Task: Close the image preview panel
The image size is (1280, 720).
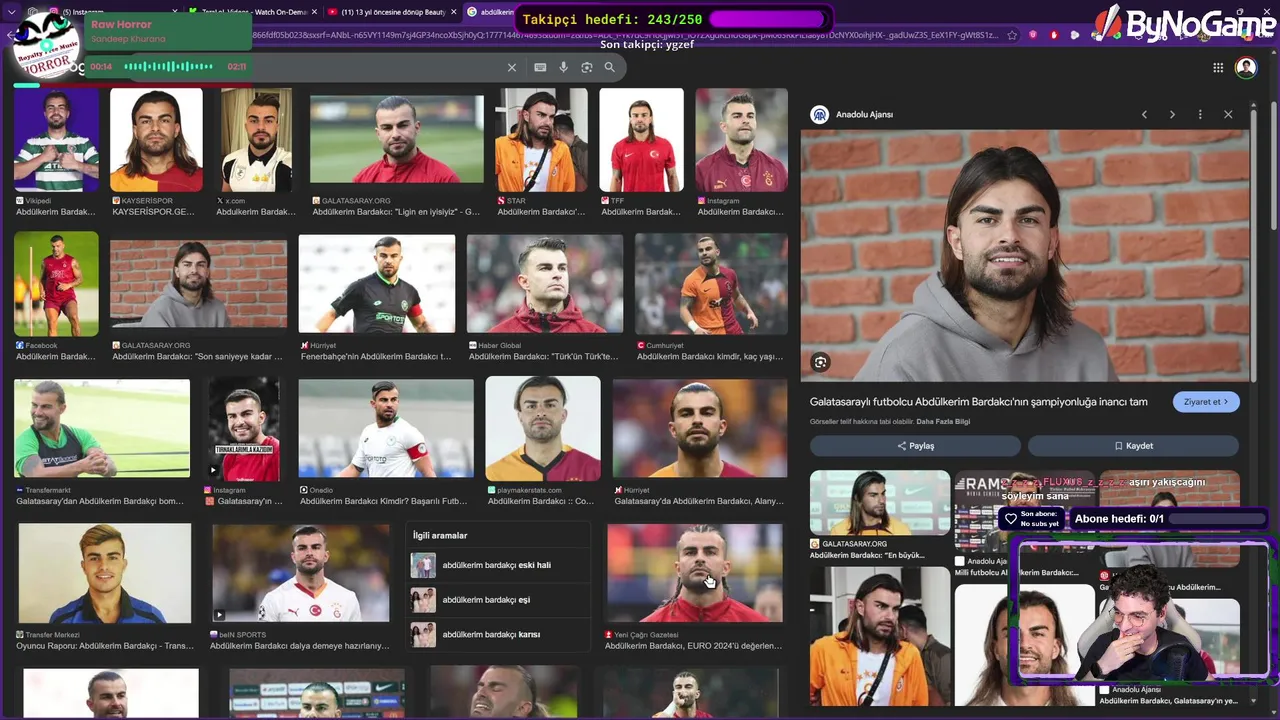Action: click(1228, 114)
